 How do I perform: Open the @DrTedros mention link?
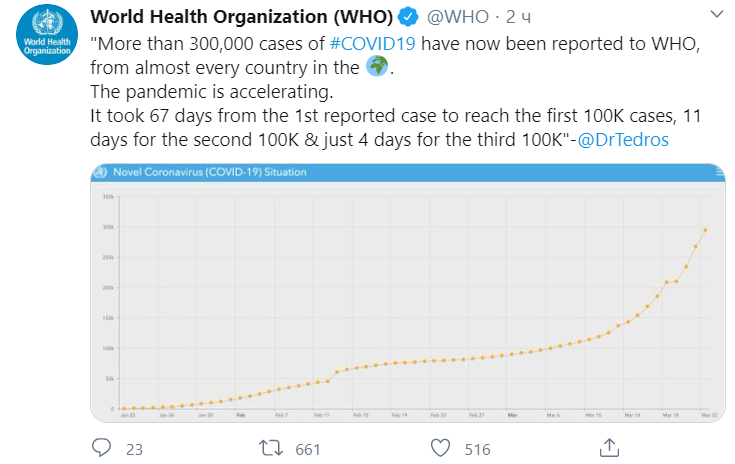pos(623,140)
